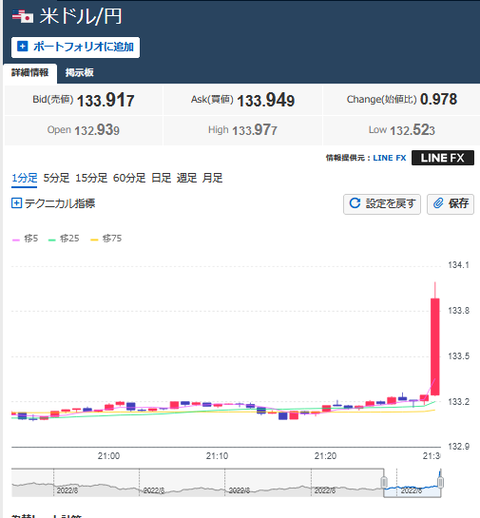Click the 134.1 price axis label
Image resolution: width=480 pixels, height=518 pixels.
tap(458, 265)
